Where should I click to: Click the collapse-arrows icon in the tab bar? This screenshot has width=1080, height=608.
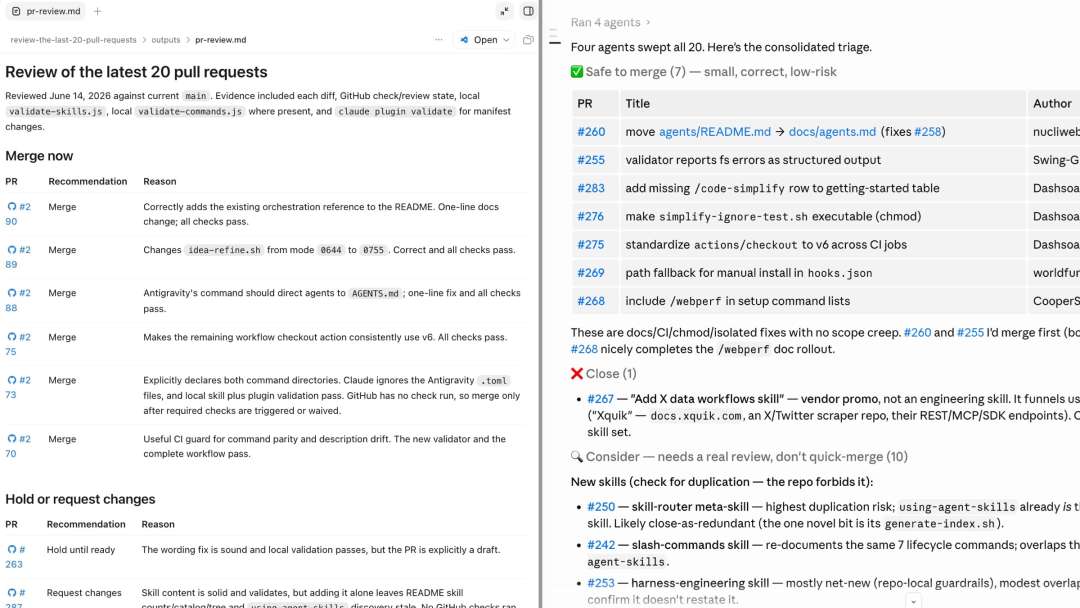[x=504, y=11]
